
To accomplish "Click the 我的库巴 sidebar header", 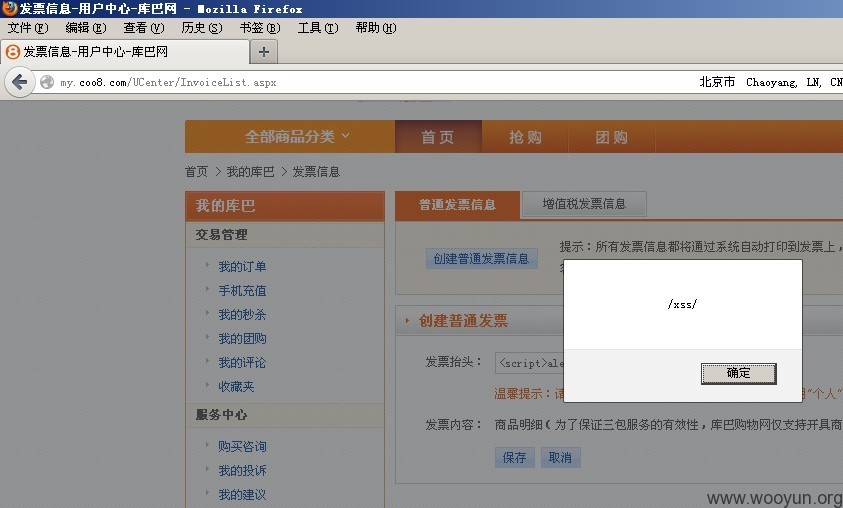I will click(x=285, y=206).
